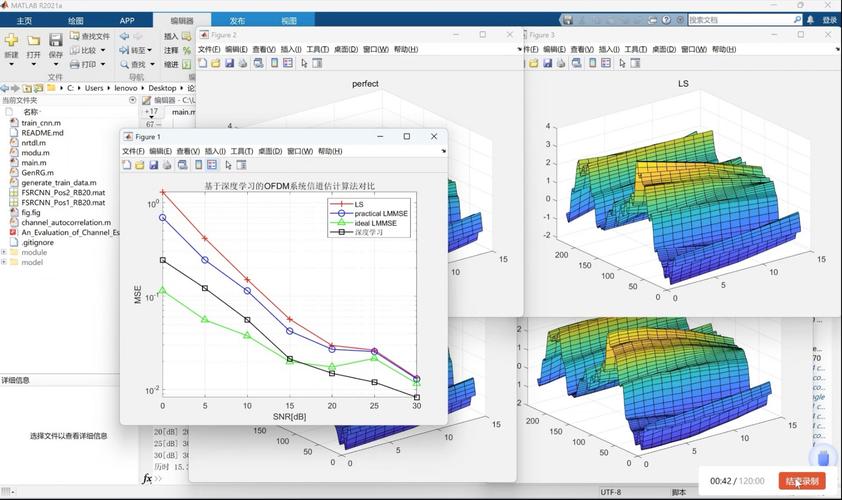Expand the module folder in file tree
842x500 pixels.
tap(4, 252)
